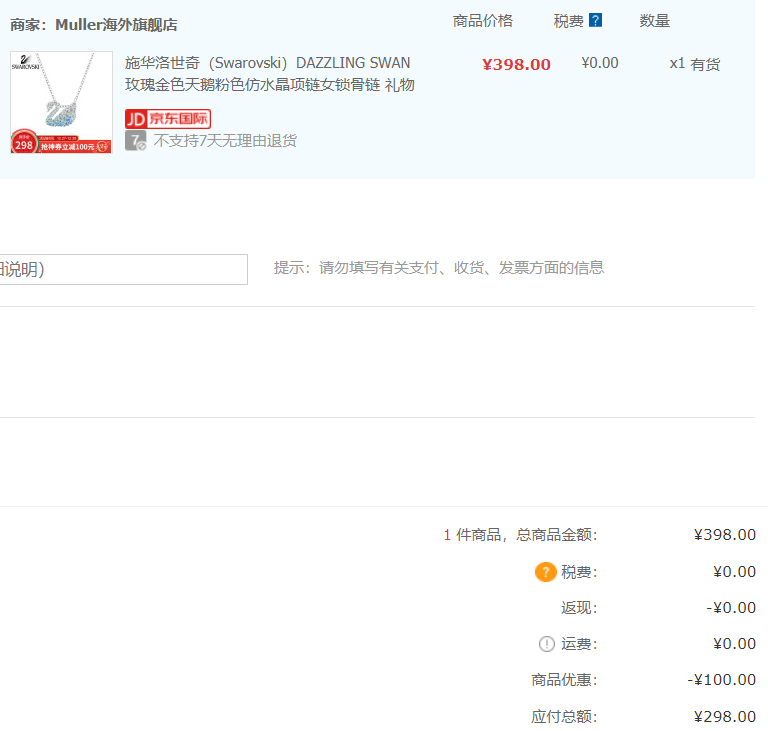Click the -¥0.00 cashback value
Image resolution: width=768 pixels, height=731 pixels.
click(731, 608)
